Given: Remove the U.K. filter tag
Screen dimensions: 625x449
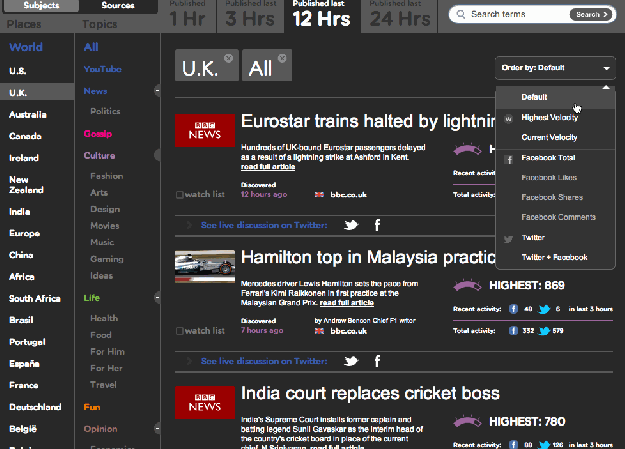Looking at the screenshot, I should pos(228,58).
